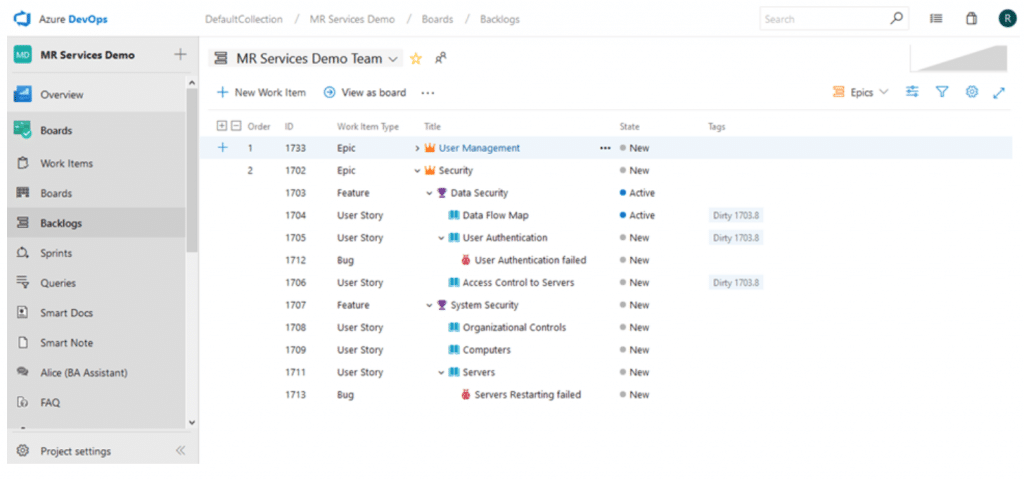Click into the Search input field
The image size is (1024, 480).
(824, 19)
